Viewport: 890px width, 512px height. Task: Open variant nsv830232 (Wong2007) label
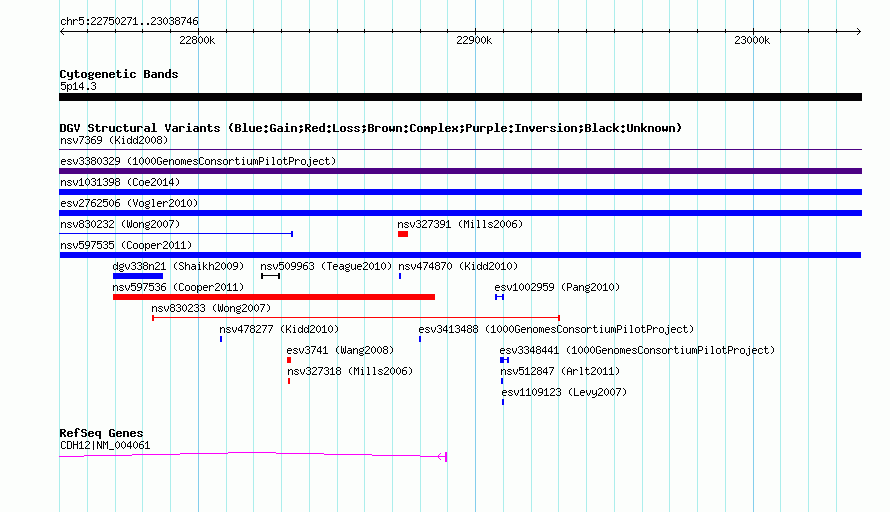tap(120, 224)
